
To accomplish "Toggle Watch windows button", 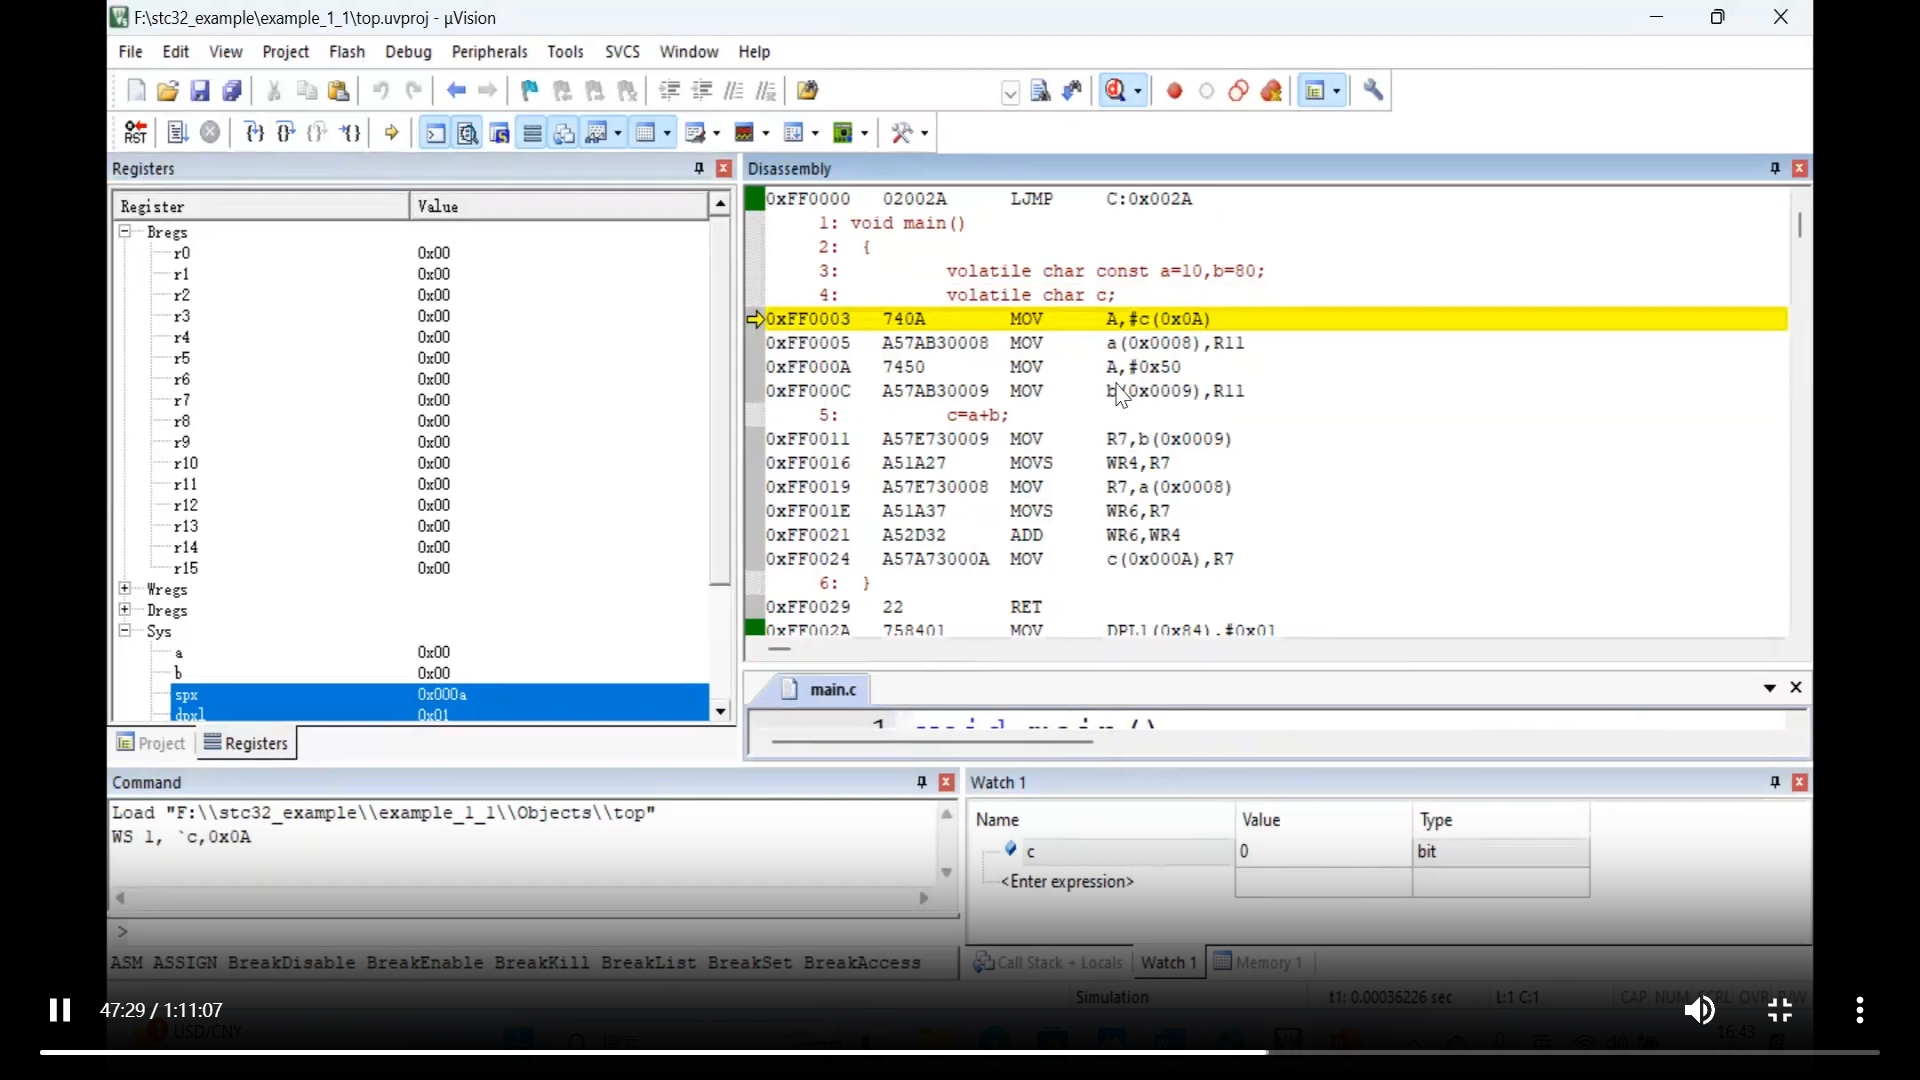I will click(x=598, y=133).
